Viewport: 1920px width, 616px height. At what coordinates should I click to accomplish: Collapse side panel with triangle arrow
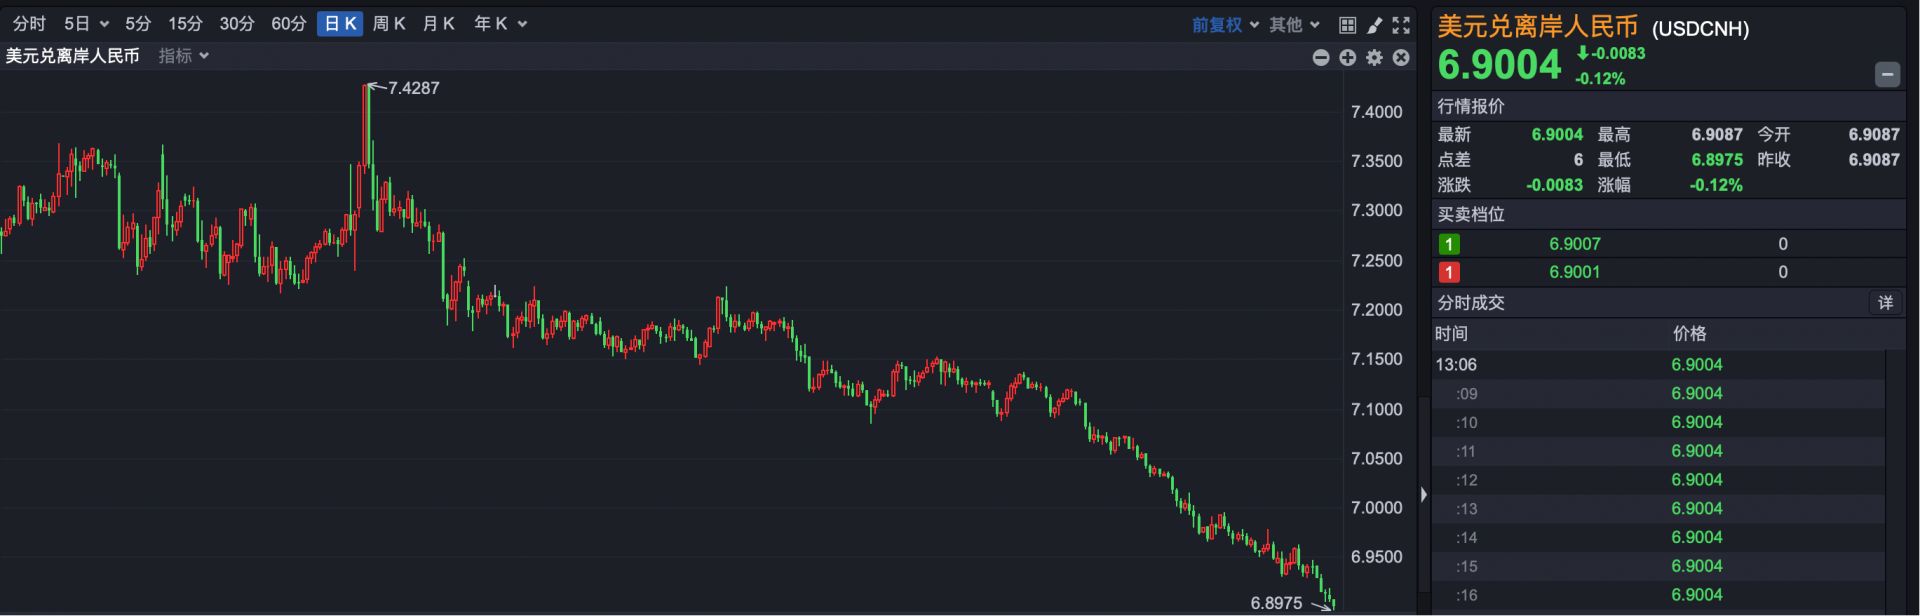(1423, 494)
